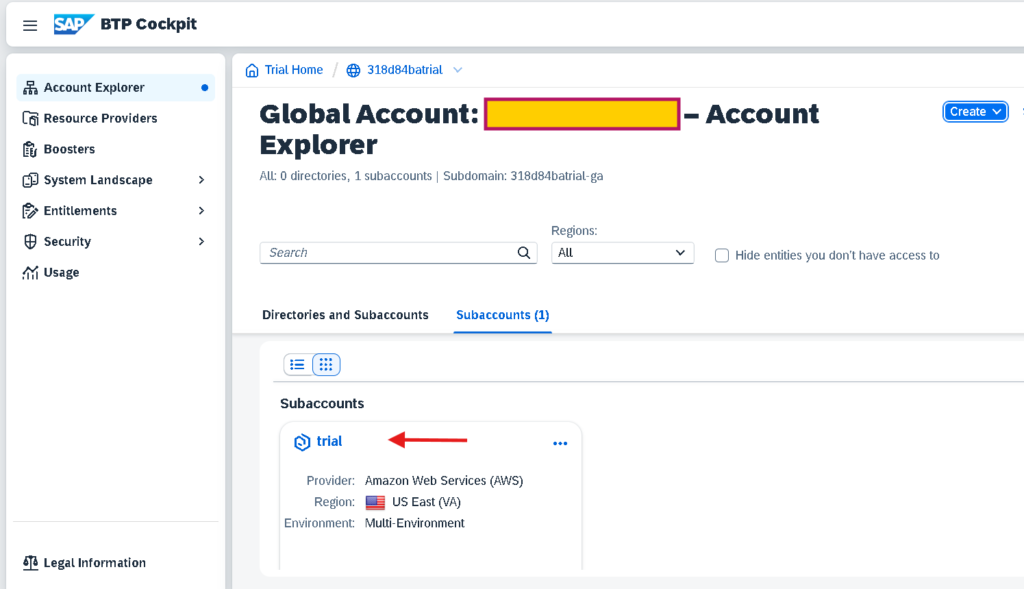Open Legal Information link
Screen dimensions: 1024x589
pyautogui.click(x=94, y=563)
